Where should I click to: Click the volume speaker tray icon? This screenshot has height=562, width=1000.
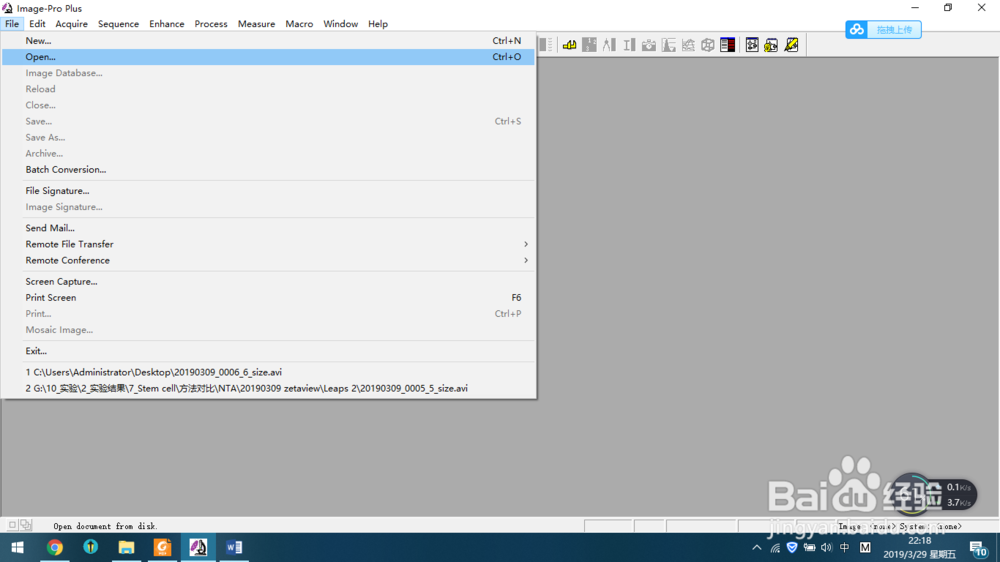point(827,547)
